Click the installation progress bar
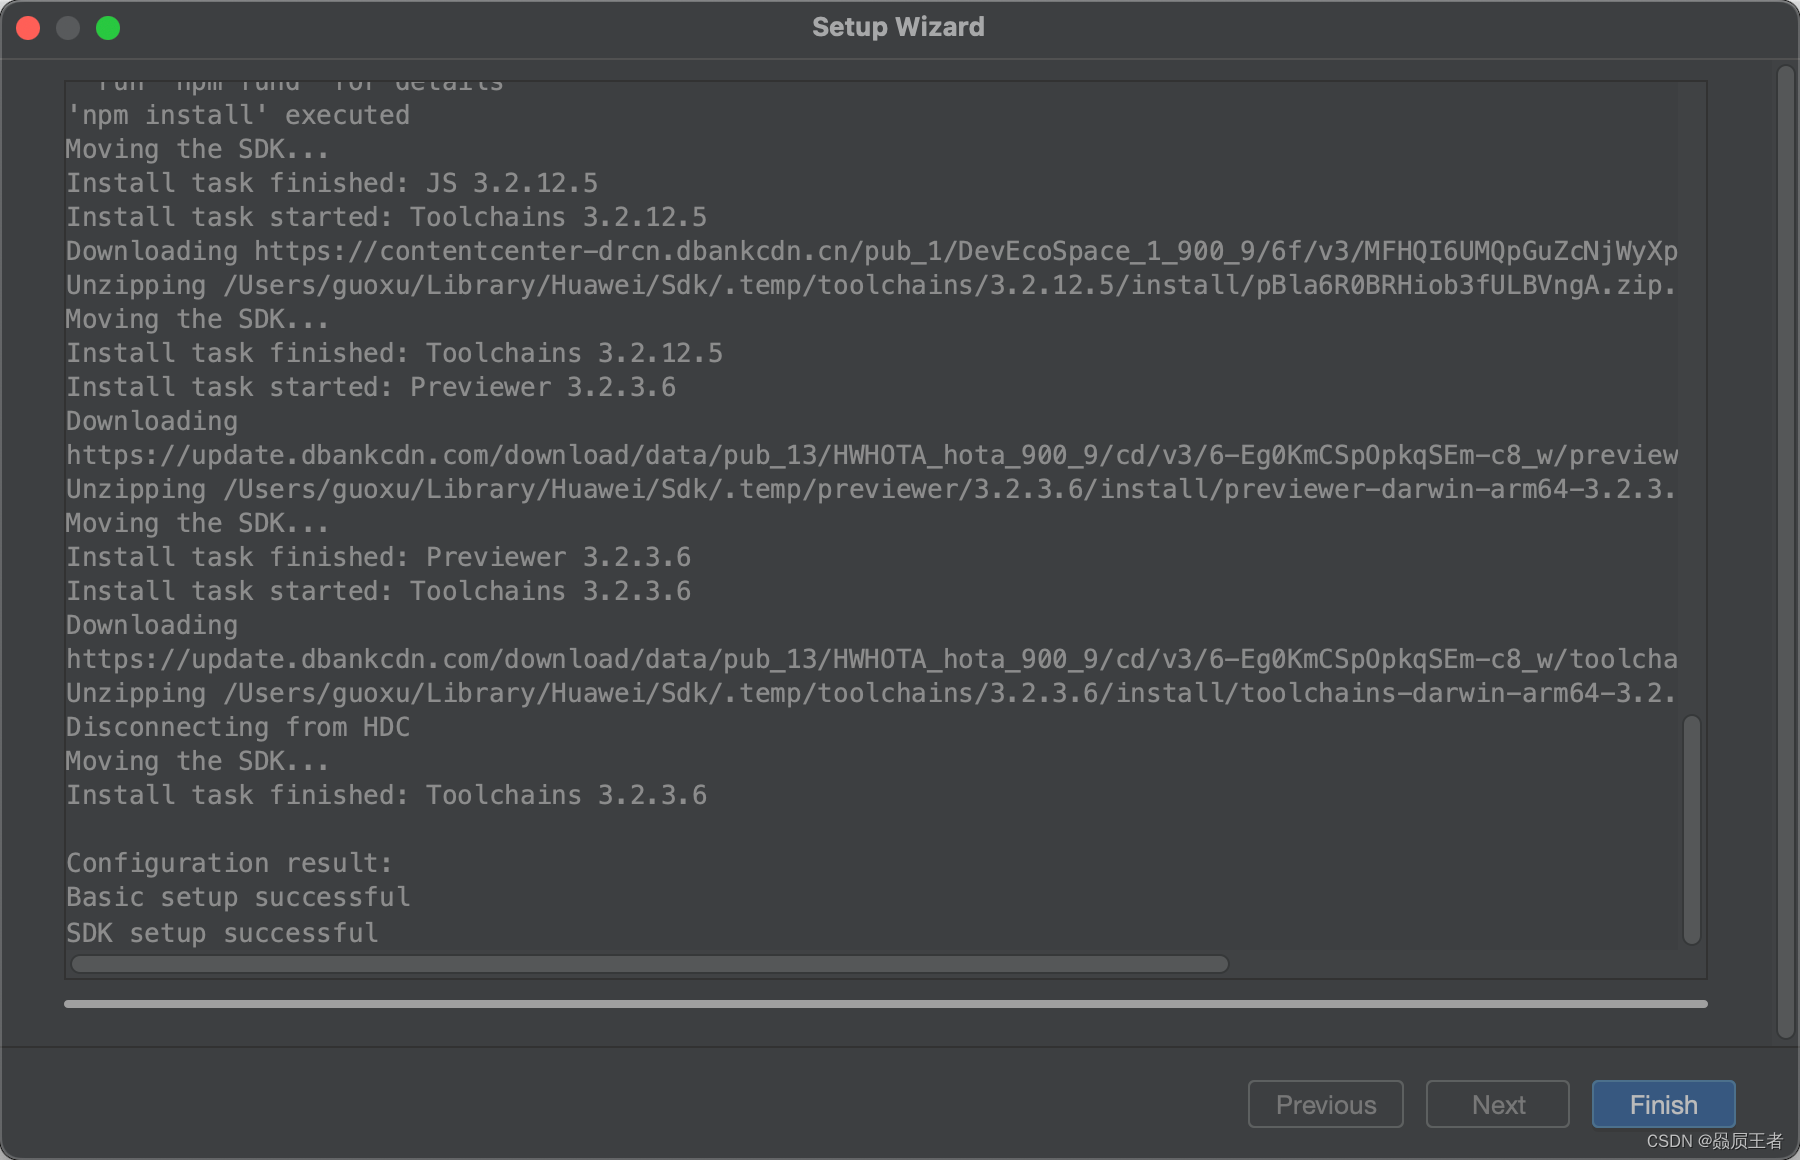1800x1160 pixels. [886, 1003]
